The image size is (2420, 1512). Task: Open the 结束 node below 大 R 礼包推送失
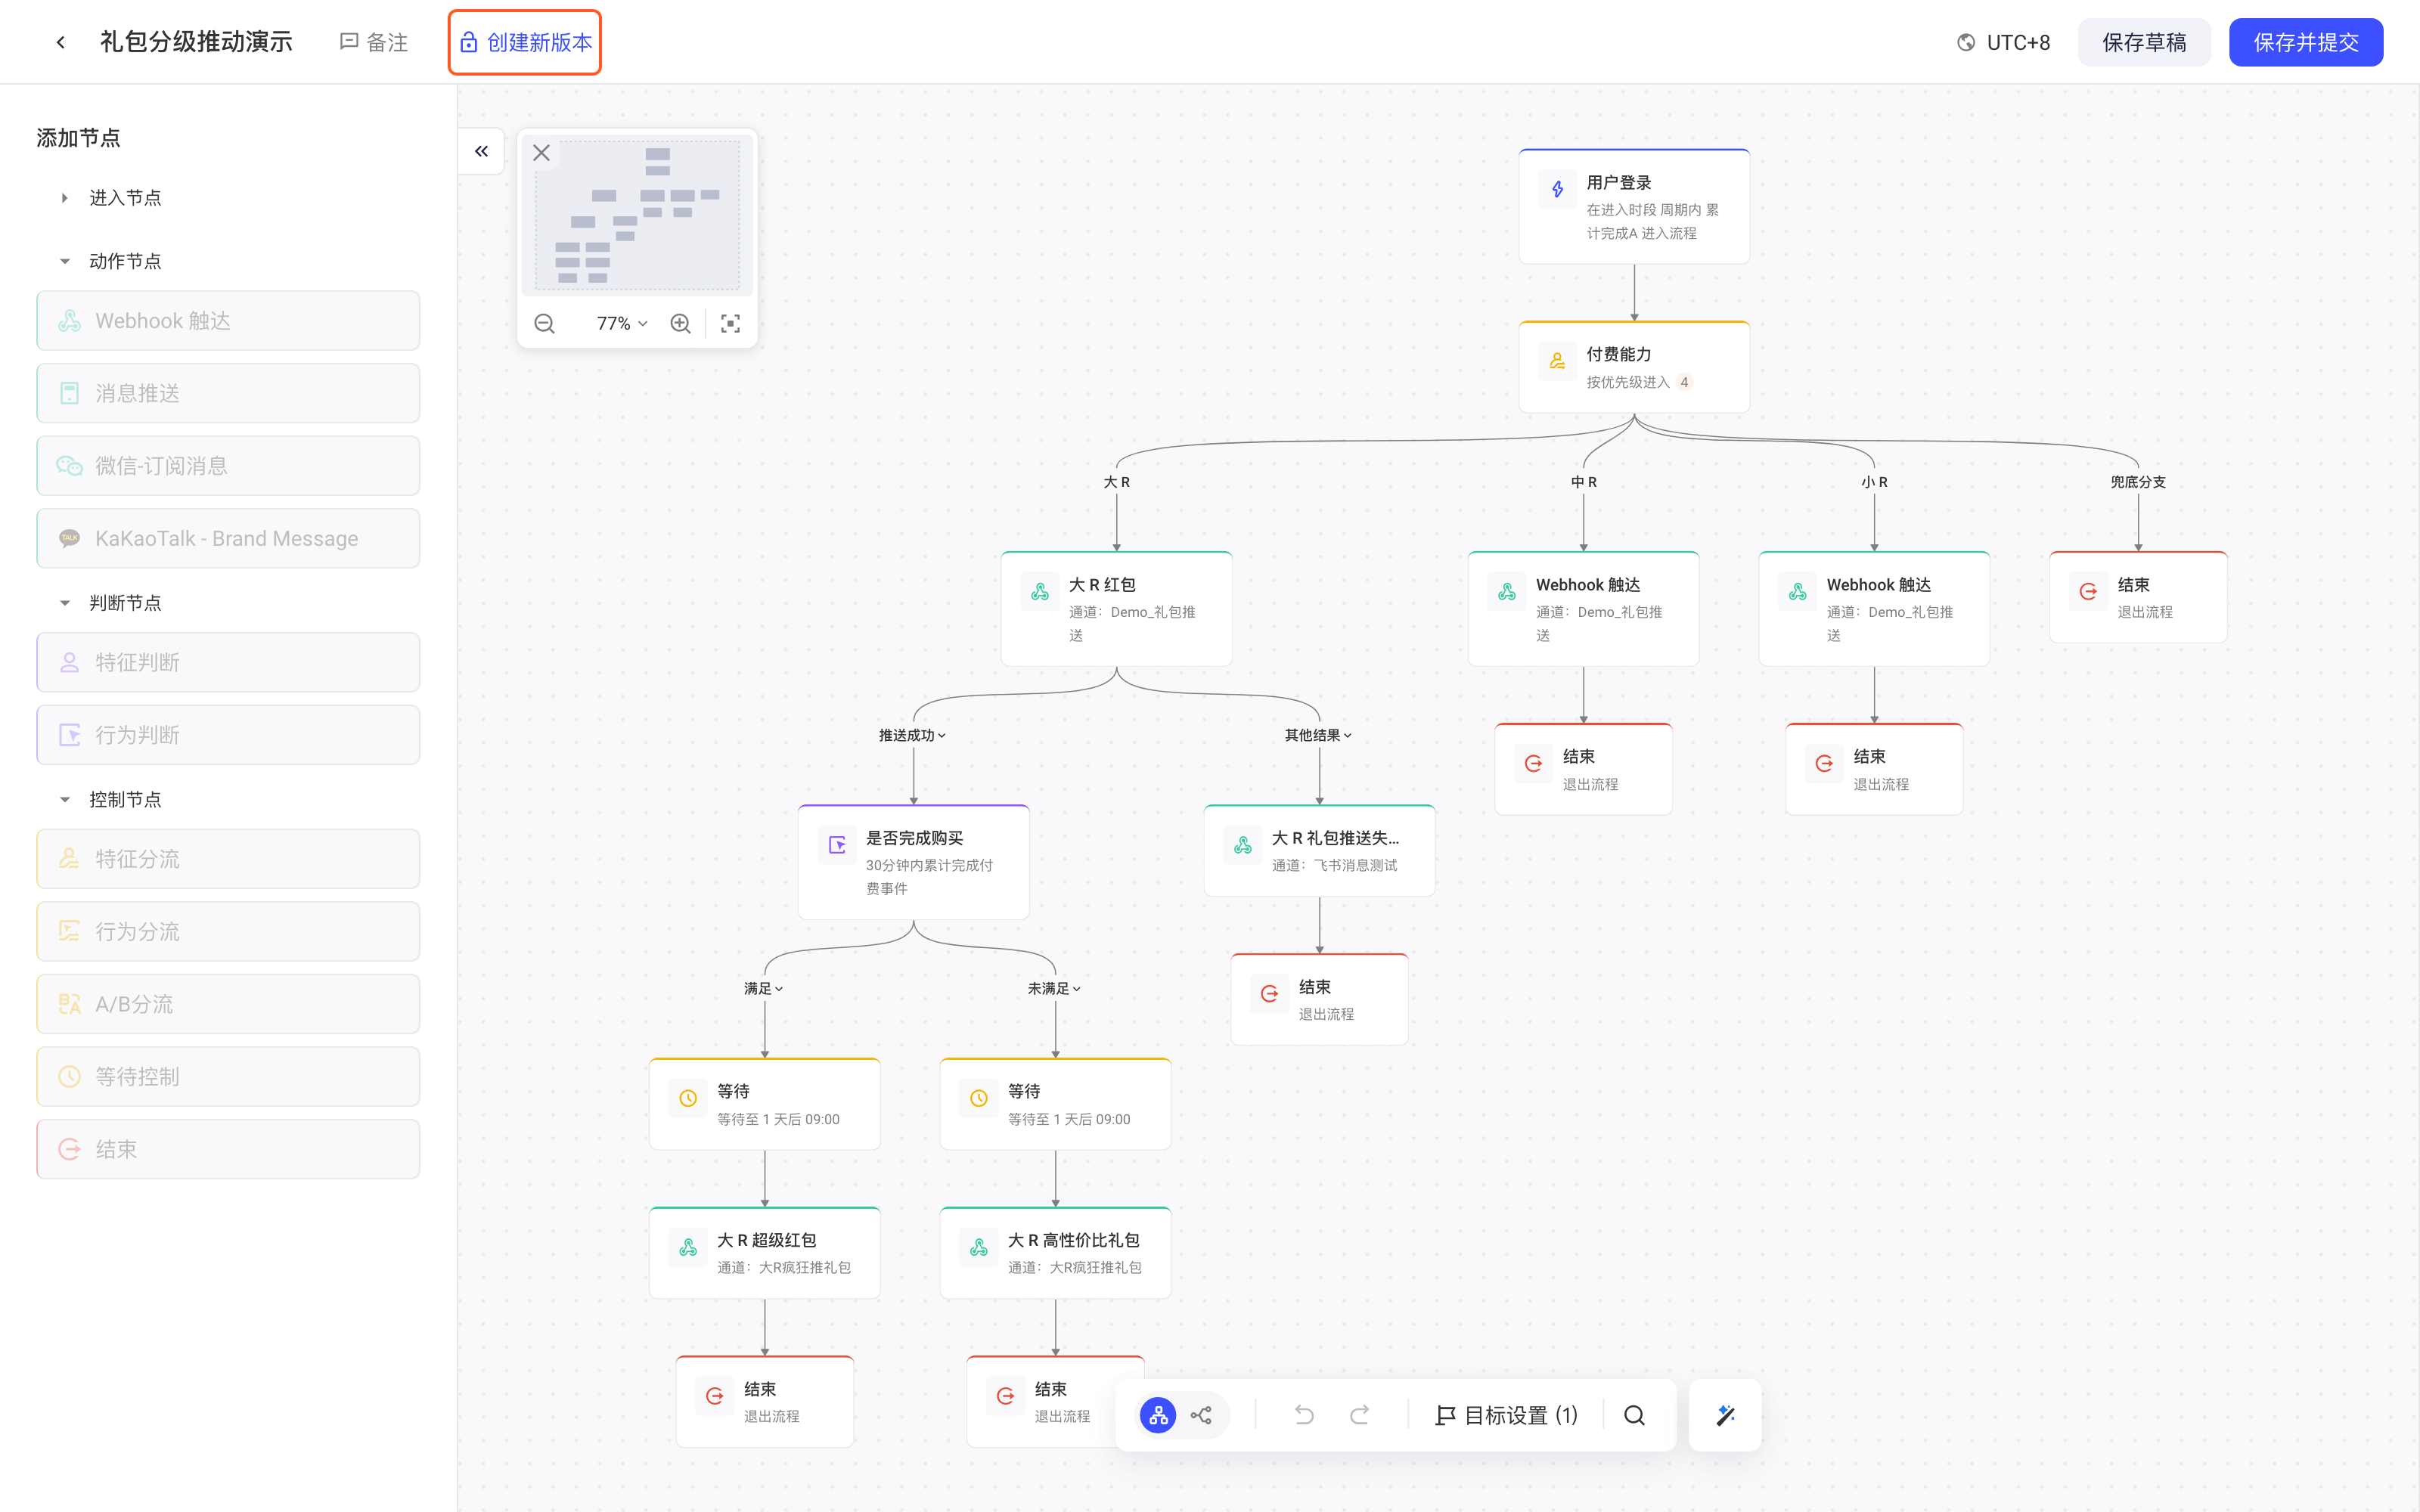click(x=1319, y=1000)
